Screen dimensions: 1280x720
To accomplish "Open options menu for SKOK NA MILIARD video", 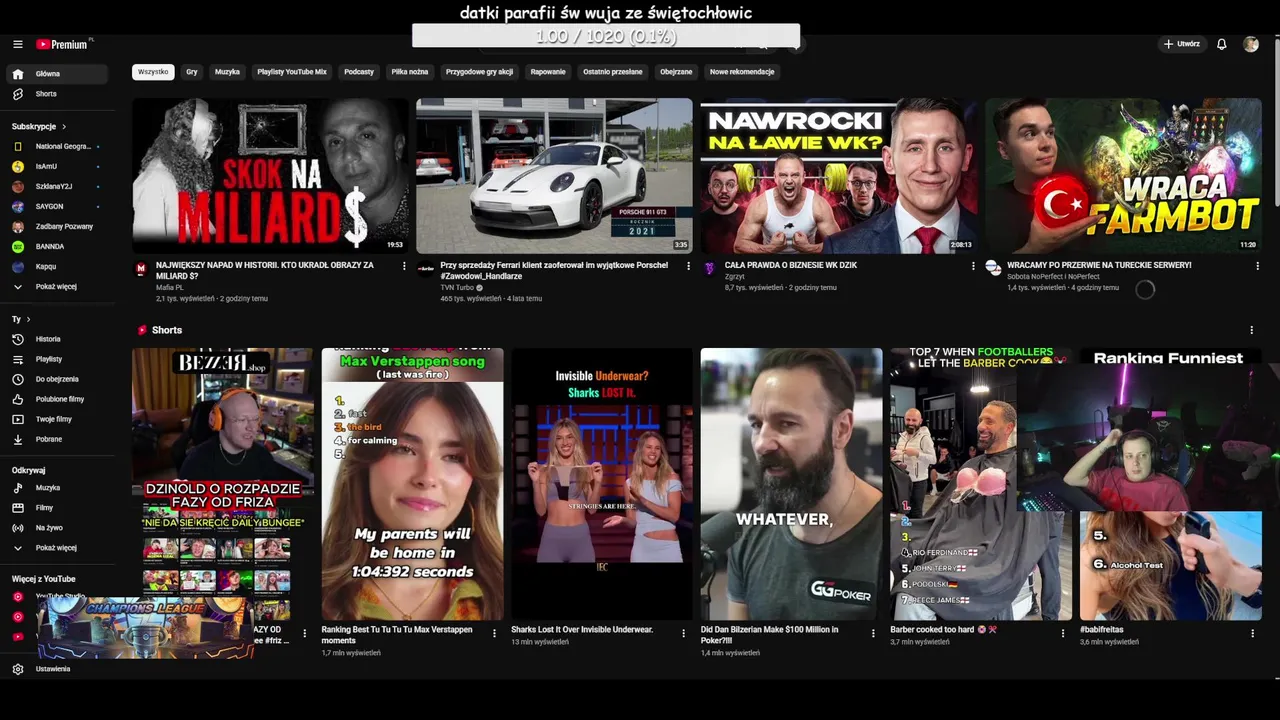I will point(404,266).
